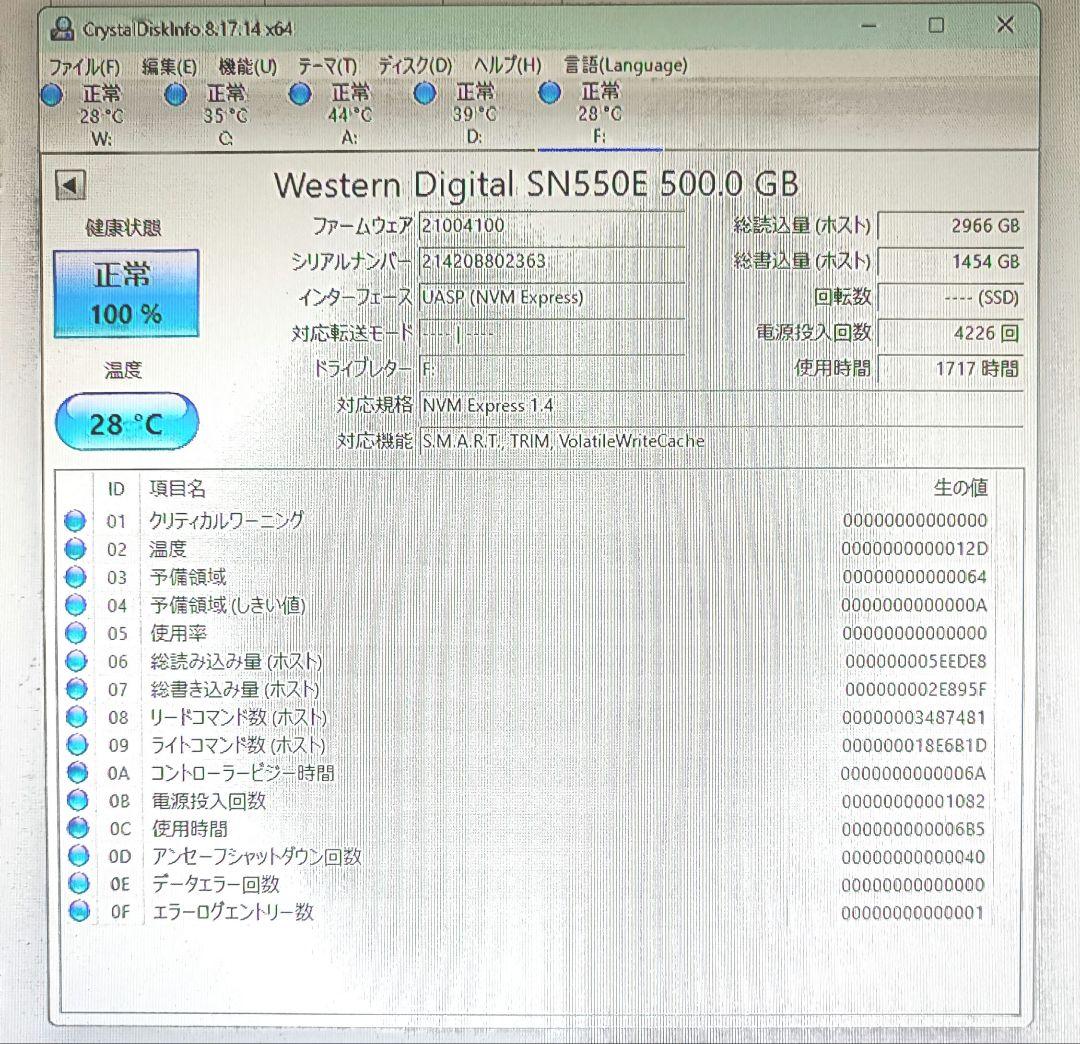Click status orb for ID 0B 電源投入回数 row
Image resolution: width=1080 pixels, height=1044 pixels.
[x=78, y=800]
